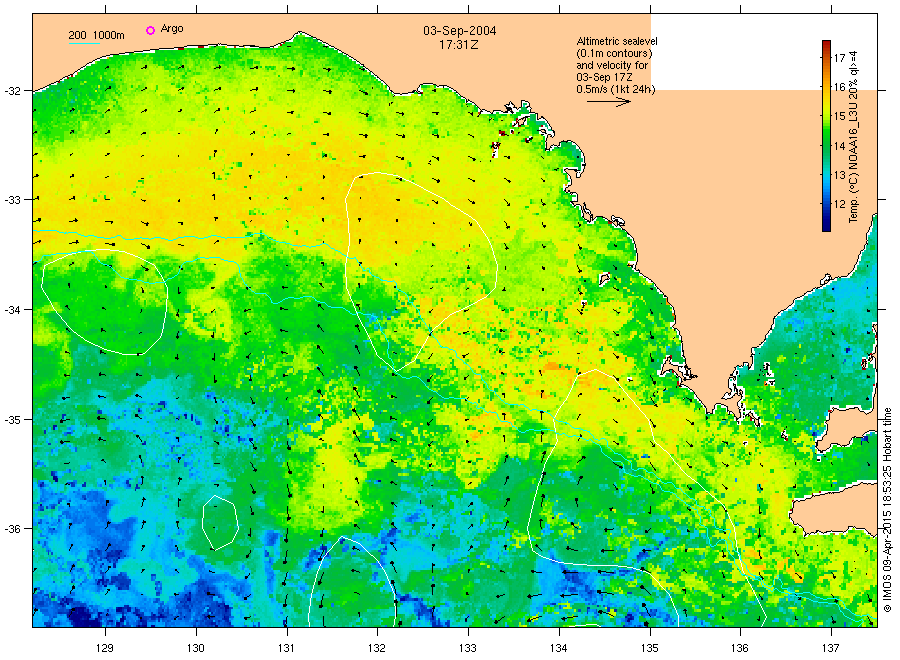
Task: Click the -36 latitude axis label
Action: (13, 529)
